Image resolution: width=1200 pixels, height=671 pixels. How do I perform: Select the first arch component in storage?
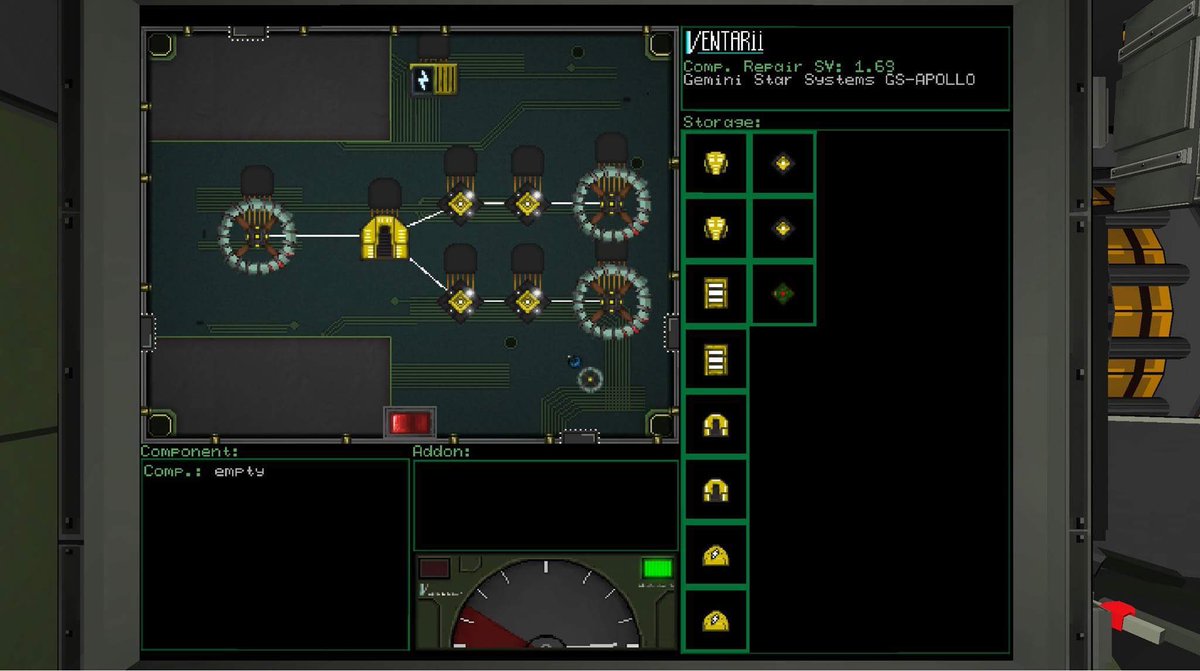pos(715,425)
